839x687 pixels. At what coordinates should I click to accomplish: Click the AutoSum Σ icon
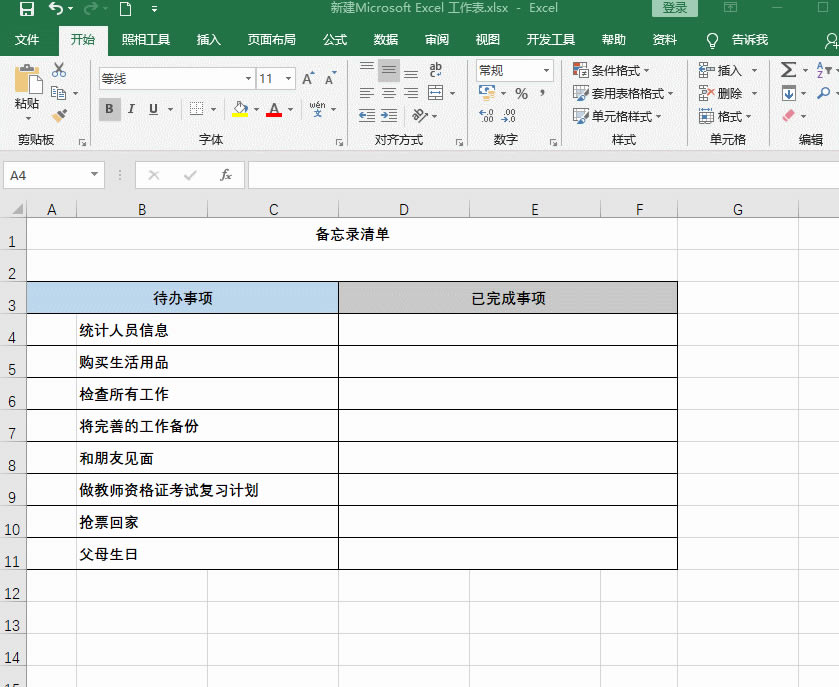789,70
